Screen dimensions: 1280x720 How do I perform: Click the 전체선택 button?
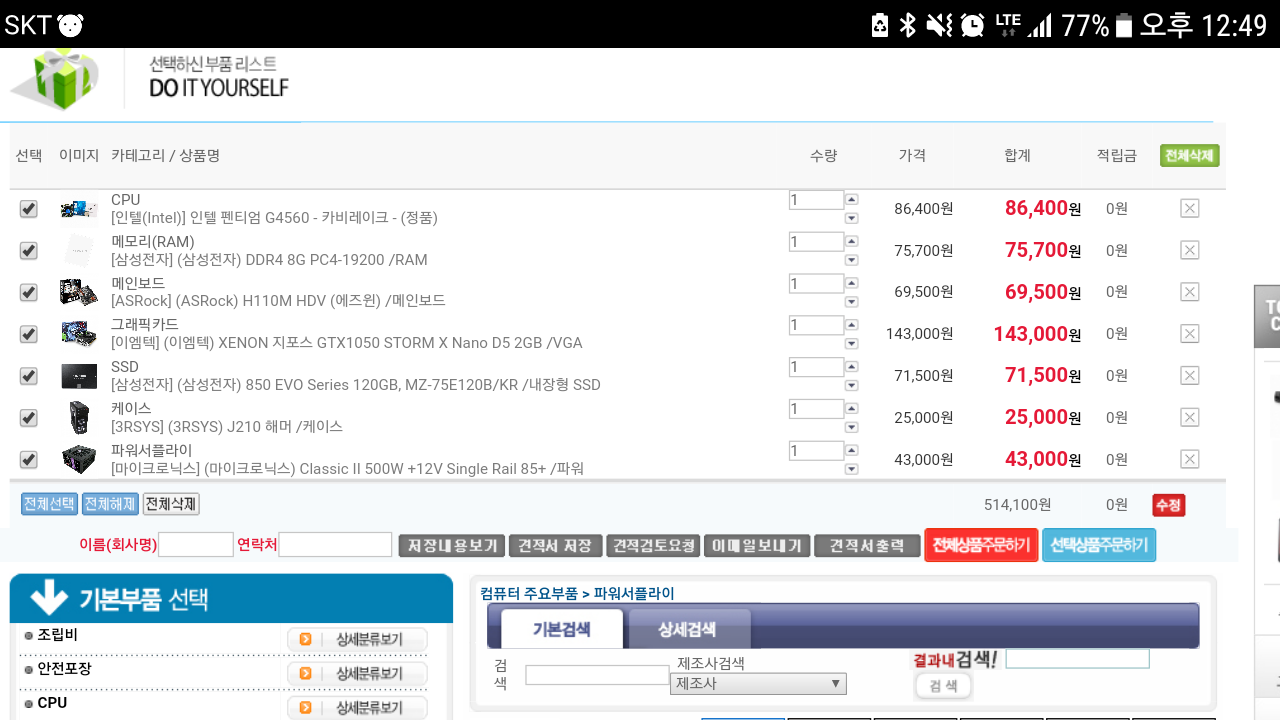49,504
